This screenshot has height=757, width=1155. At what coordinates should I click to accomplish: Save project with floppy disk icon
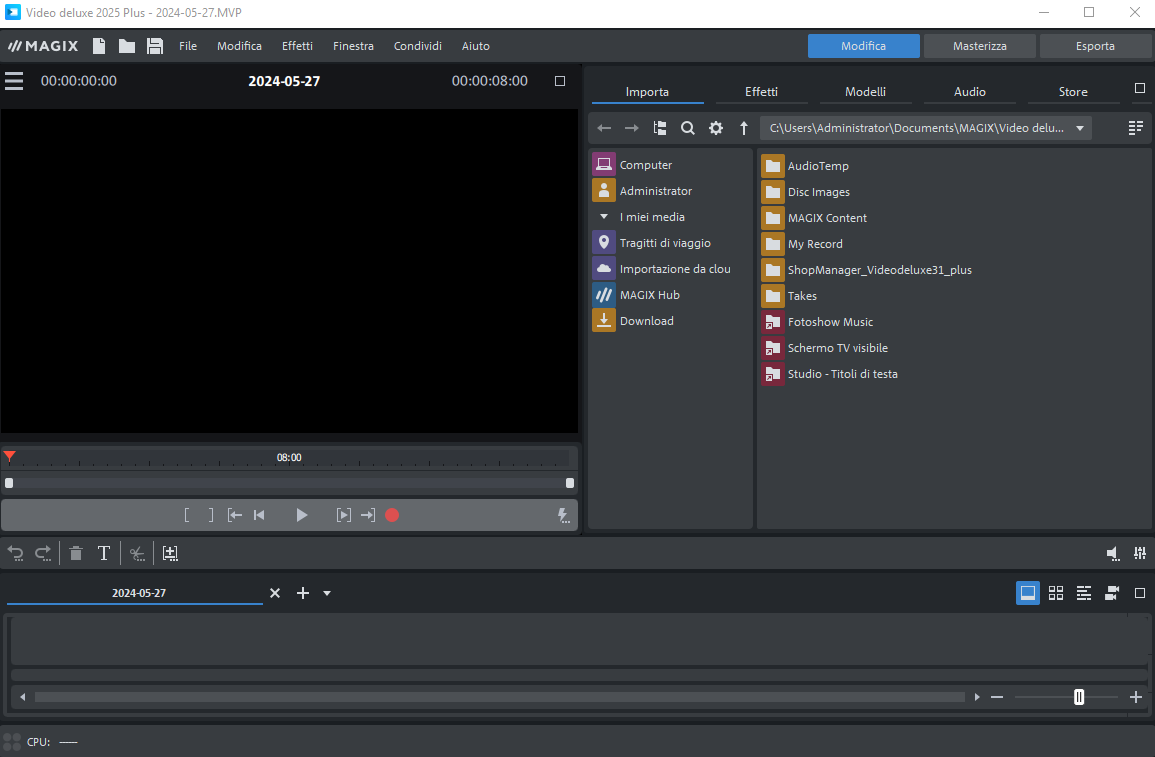[x=155, y=46]
